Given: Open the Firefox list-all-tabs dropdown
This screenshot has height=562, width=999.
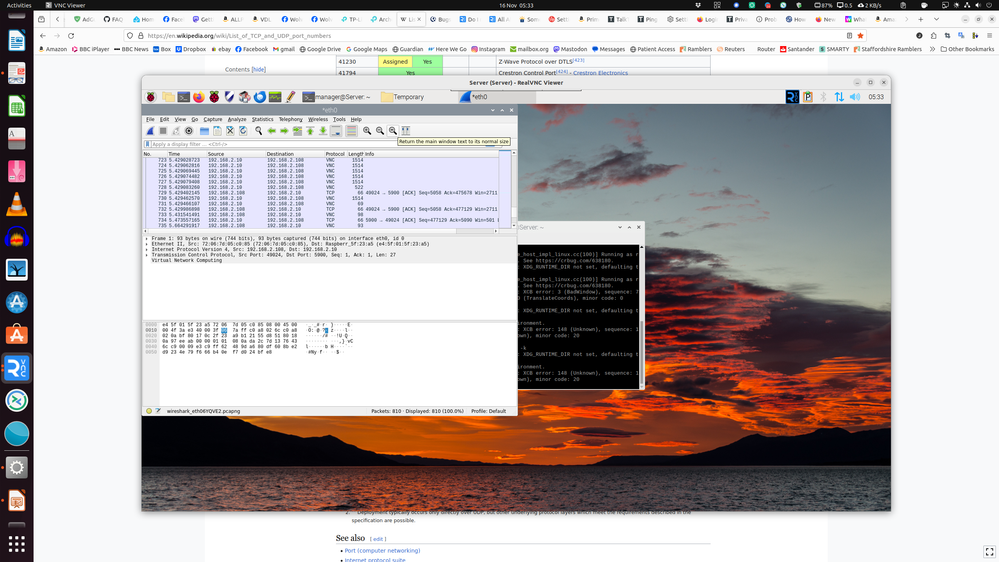Looking at the screenshot, I should click(936, 19).
